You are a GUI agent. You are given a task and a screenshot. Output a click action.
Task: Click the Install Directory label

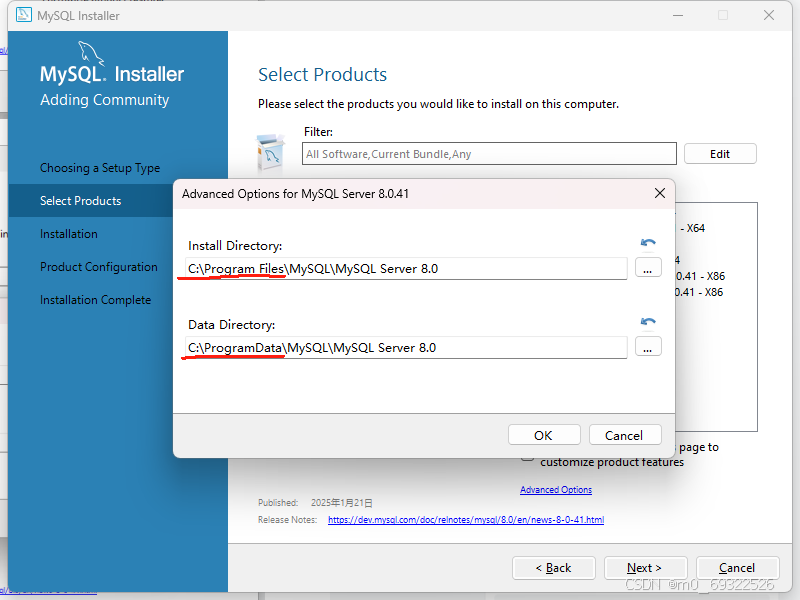[235, 246]
